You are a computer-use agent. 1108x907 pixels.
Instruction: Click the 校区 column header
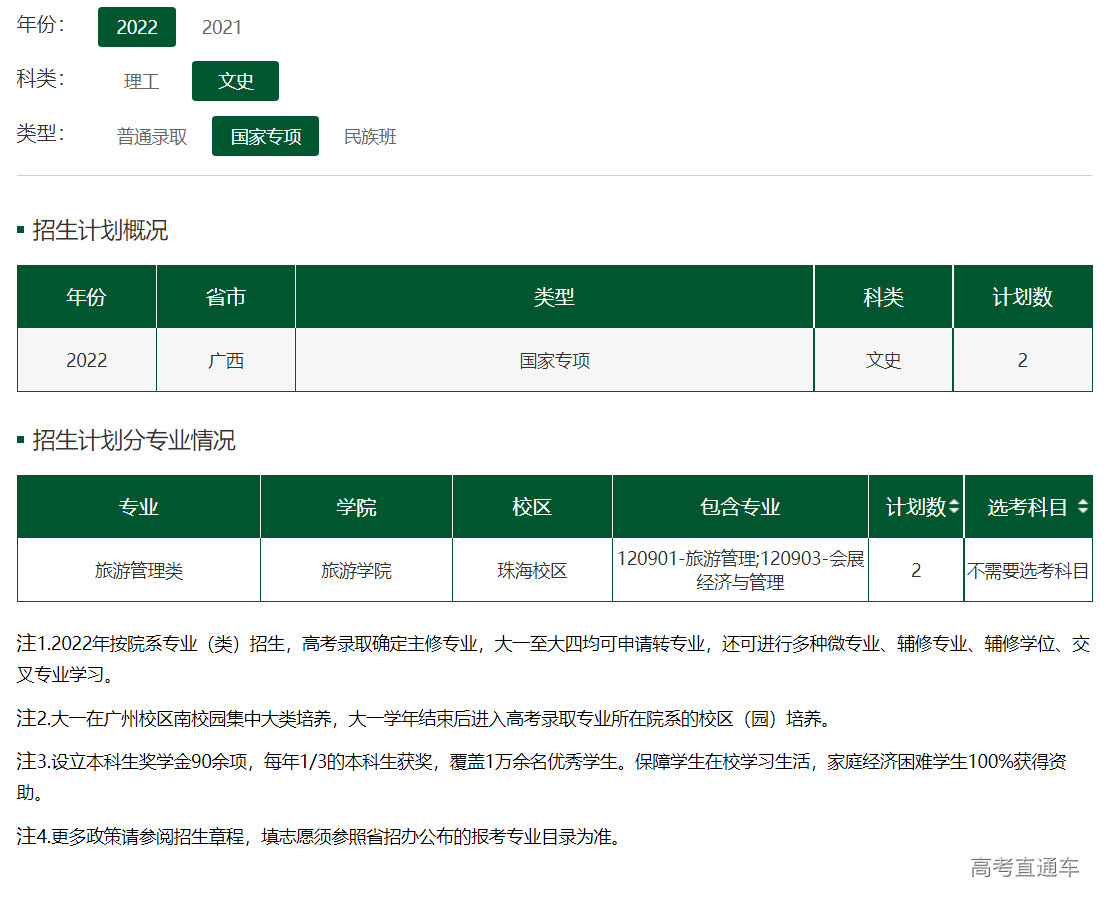point(532,507)
